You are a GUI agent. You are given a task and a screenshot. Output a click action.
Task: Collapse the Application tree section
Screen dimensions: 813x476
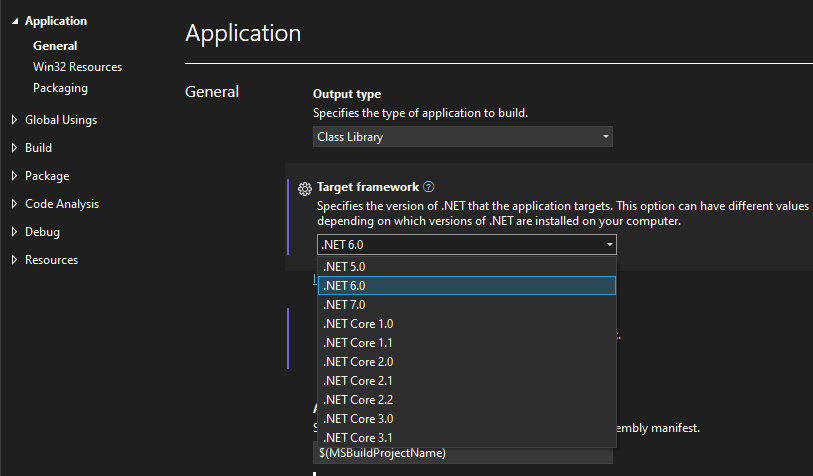pyautogui.click(x=15, y=21)
